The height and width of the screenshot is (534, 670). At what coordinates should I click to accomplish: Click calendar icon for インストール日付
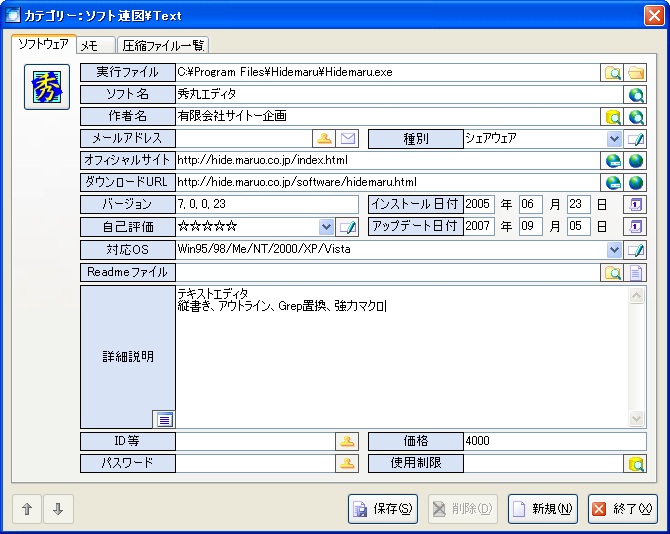pos(635,205)
